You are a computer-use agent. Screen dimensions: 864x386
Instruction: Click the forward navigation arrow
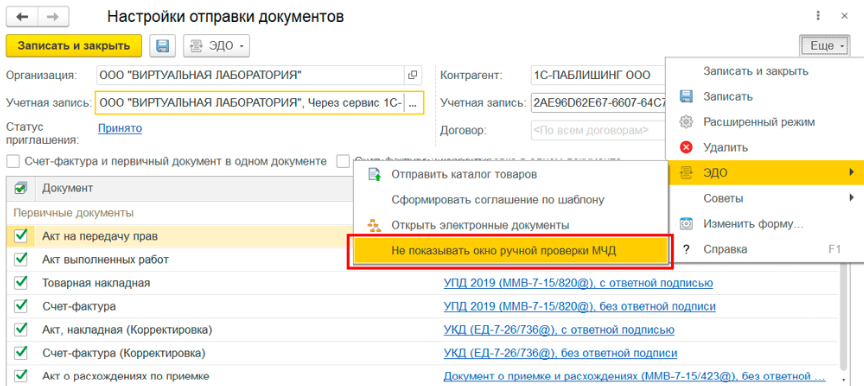53,17
